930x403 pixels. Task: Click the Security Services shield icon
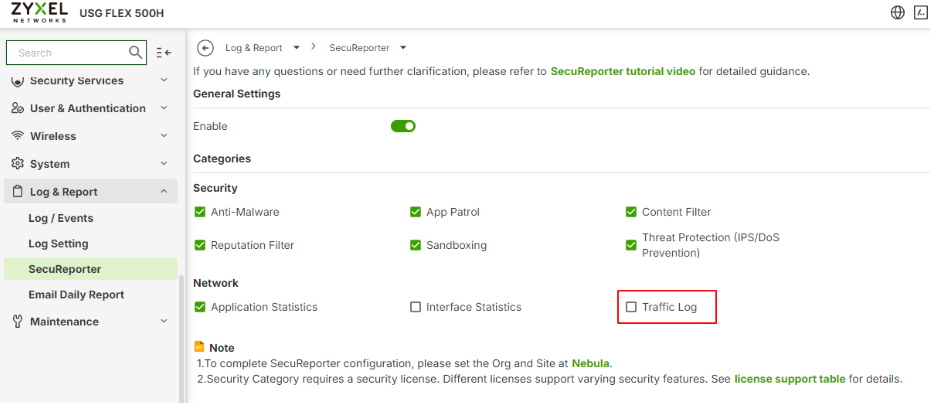coord(17,81)
